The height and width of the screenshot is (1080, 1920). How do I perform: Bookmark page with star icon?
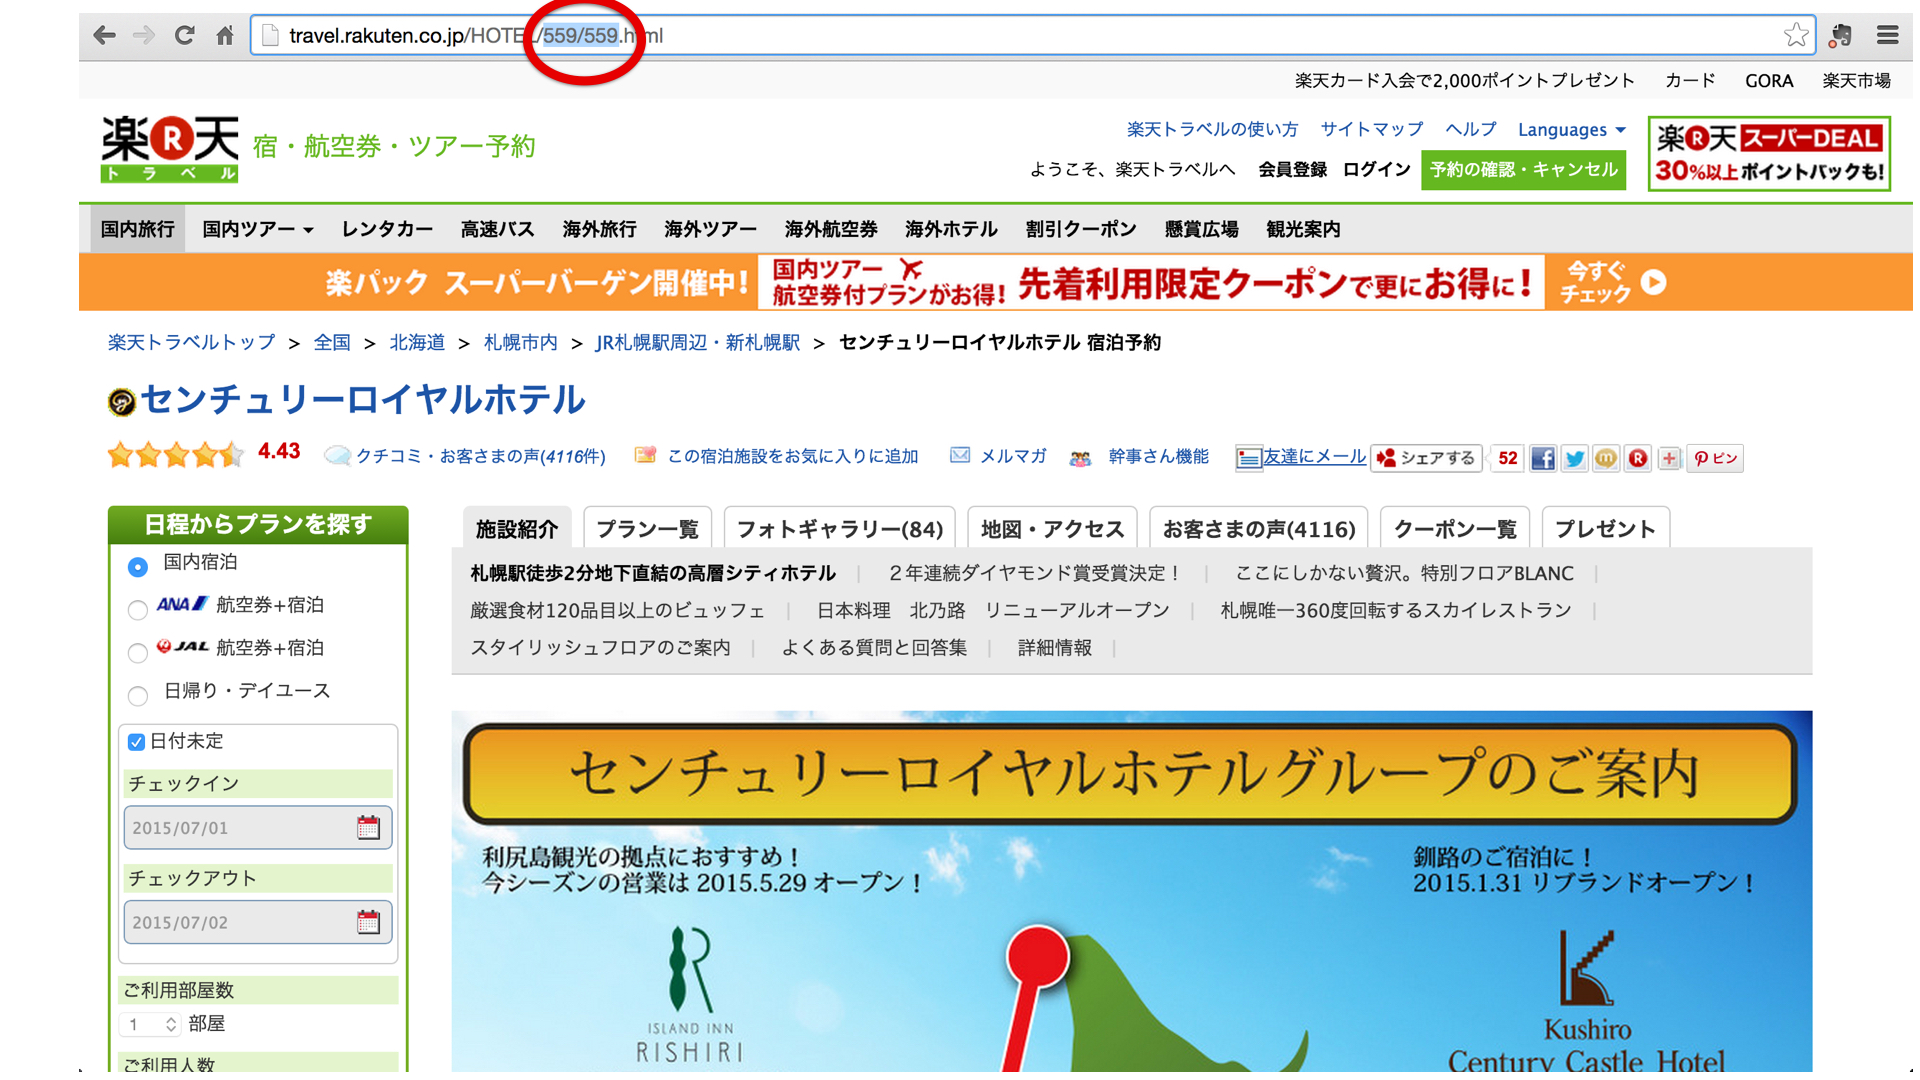tap(1796, 35)
